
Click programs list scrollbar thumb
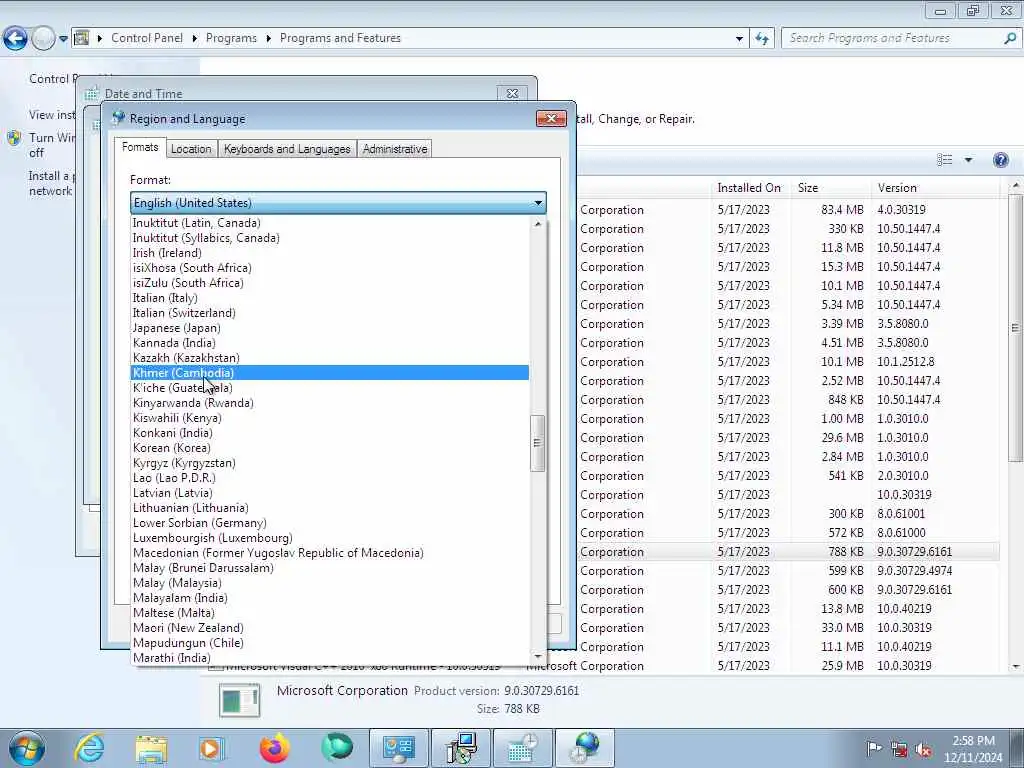click(1016, 327)
